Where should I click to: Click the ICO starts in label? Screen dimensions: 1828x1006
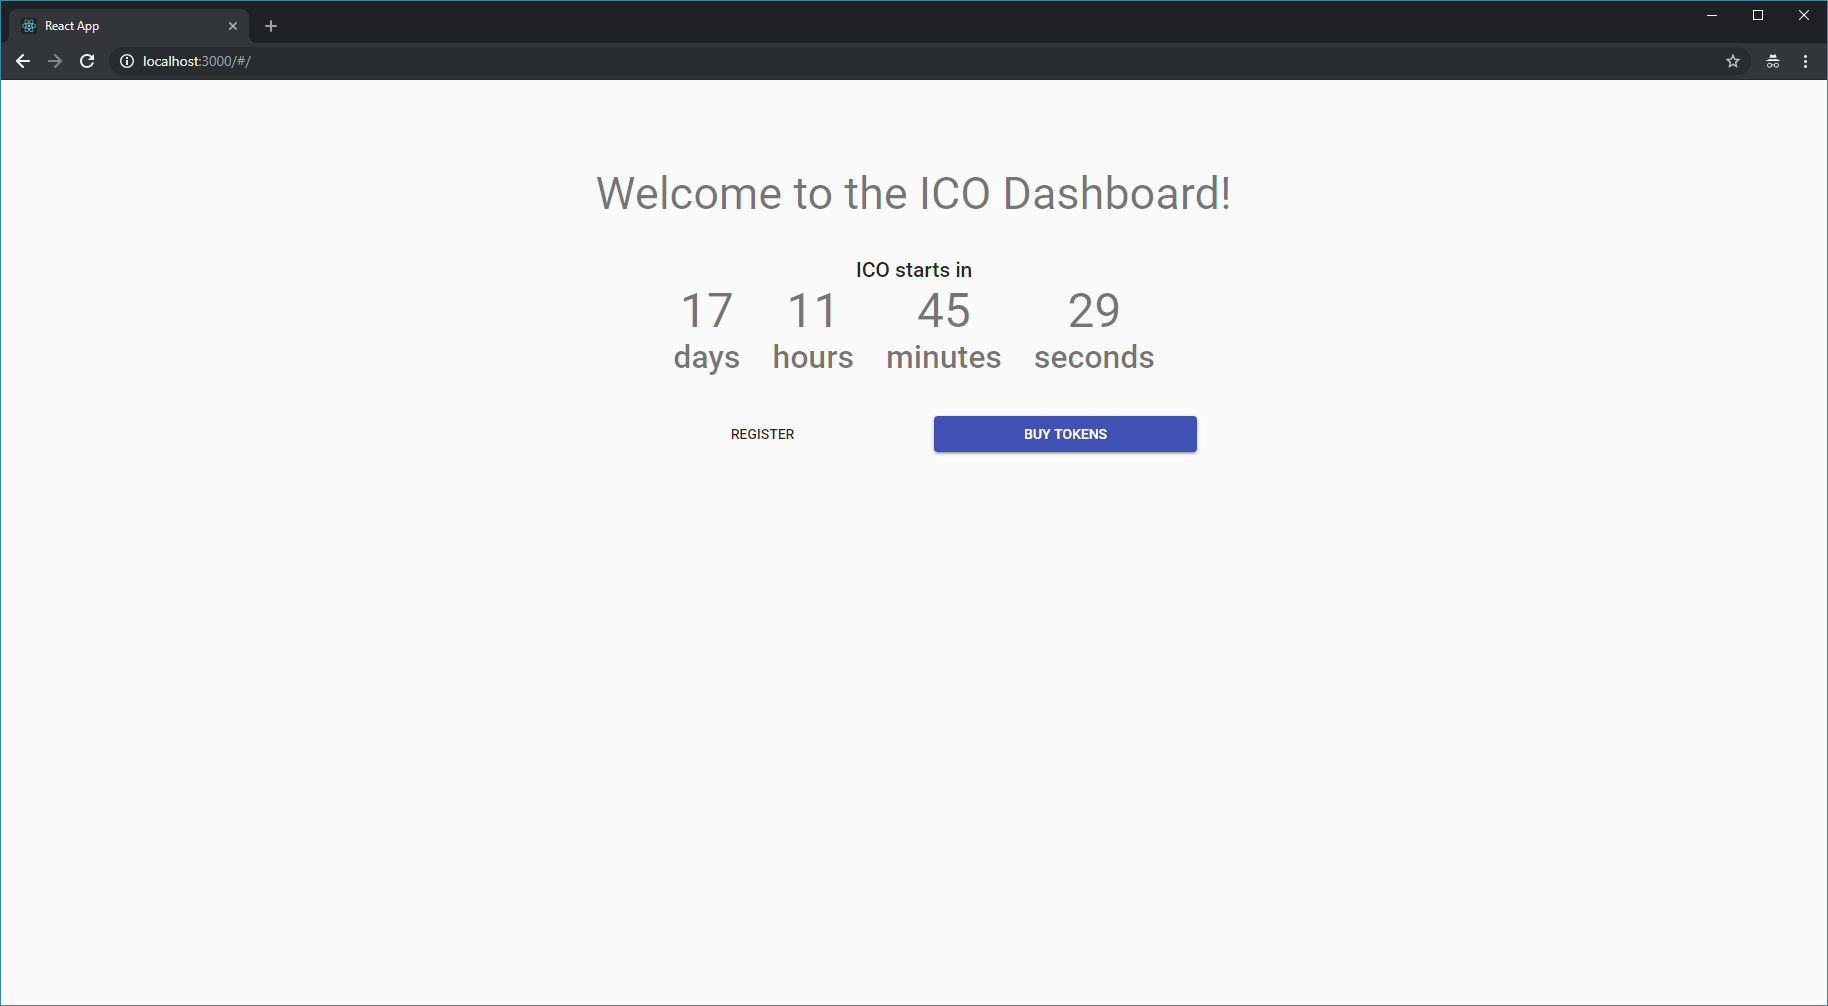click(x=913, y=270)
